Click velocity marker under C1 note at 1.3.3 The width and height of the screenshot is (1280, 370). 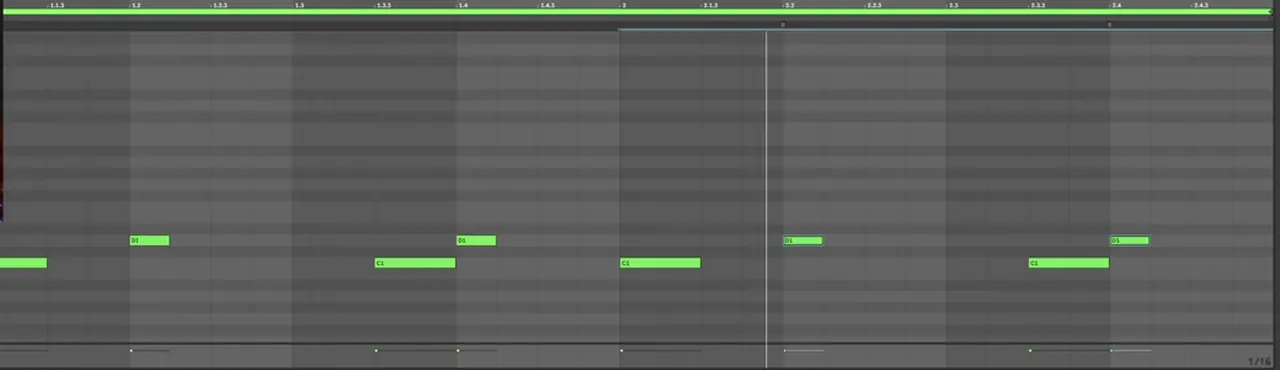pyautogui.click(x=376, y=350)
